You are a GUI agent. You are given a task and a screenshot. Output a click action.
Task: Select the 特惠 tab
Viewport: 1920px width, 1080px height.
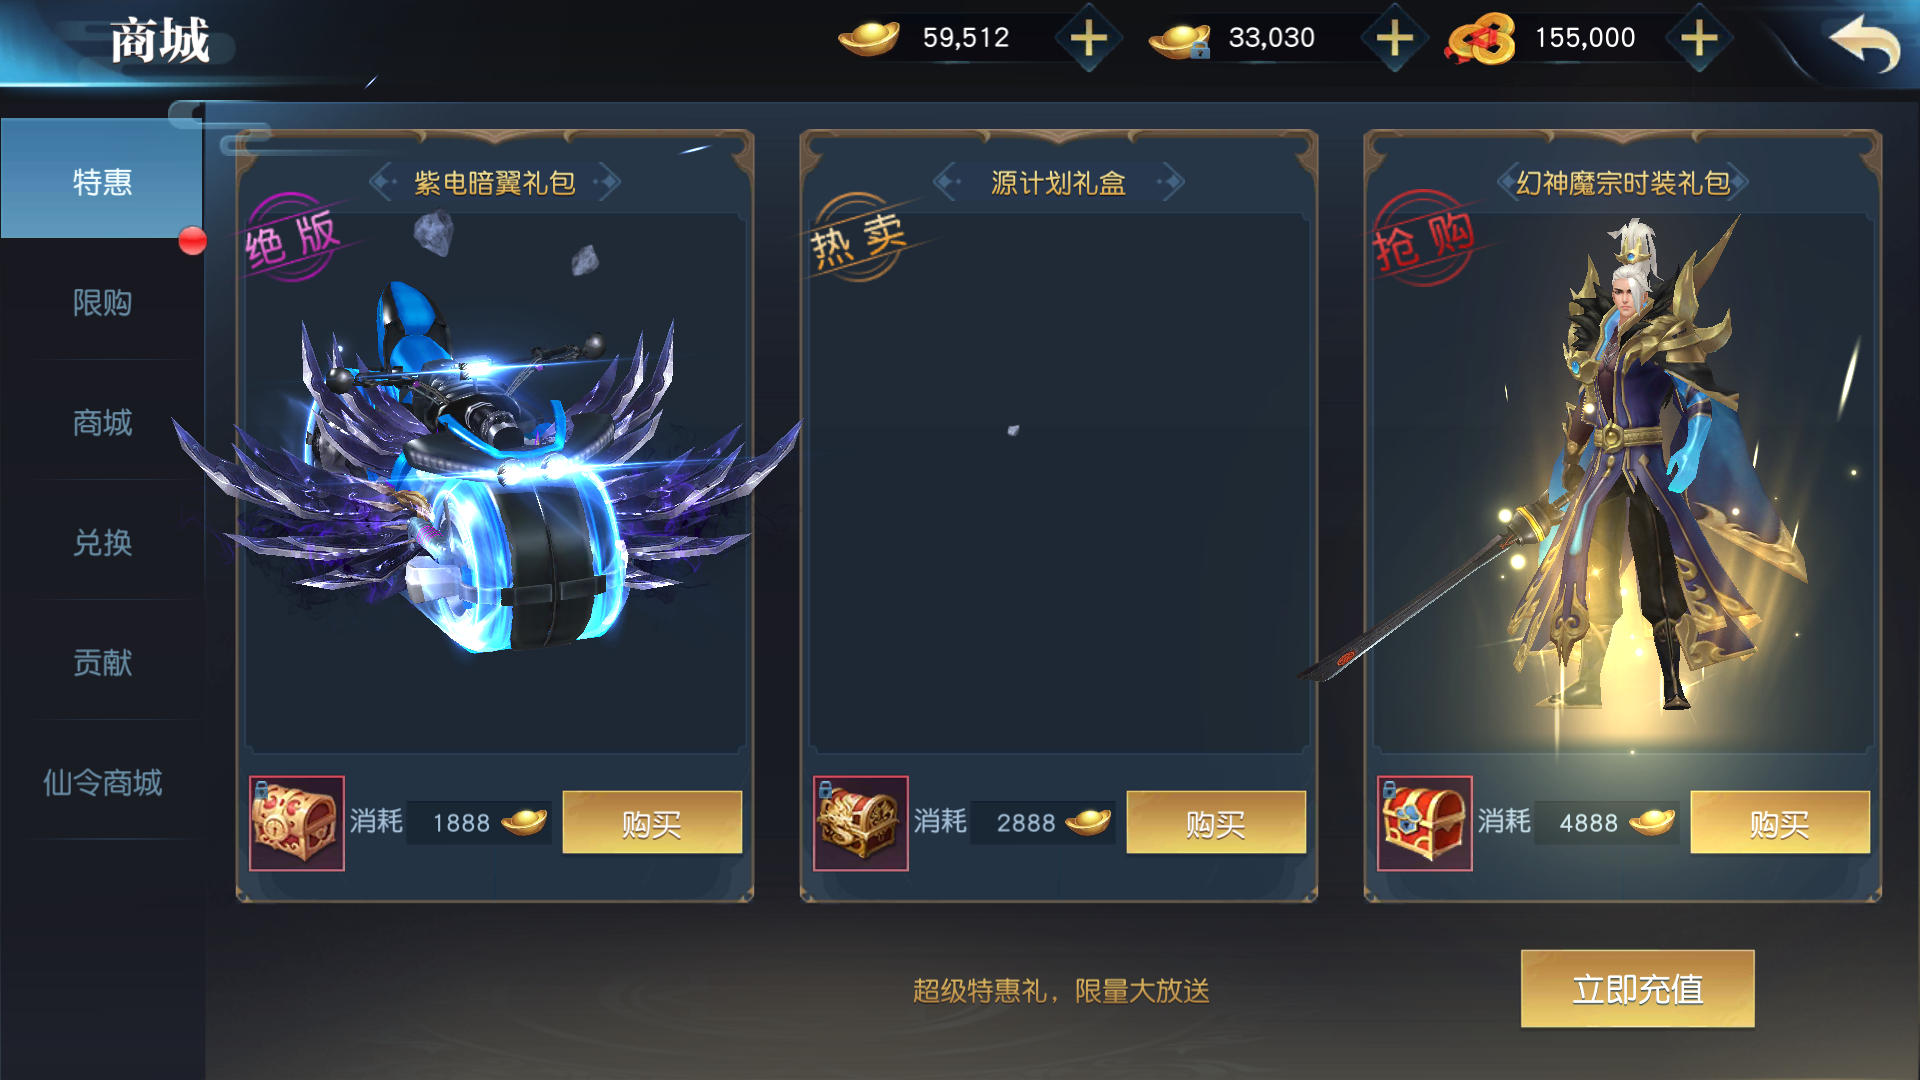click(102, 181)
